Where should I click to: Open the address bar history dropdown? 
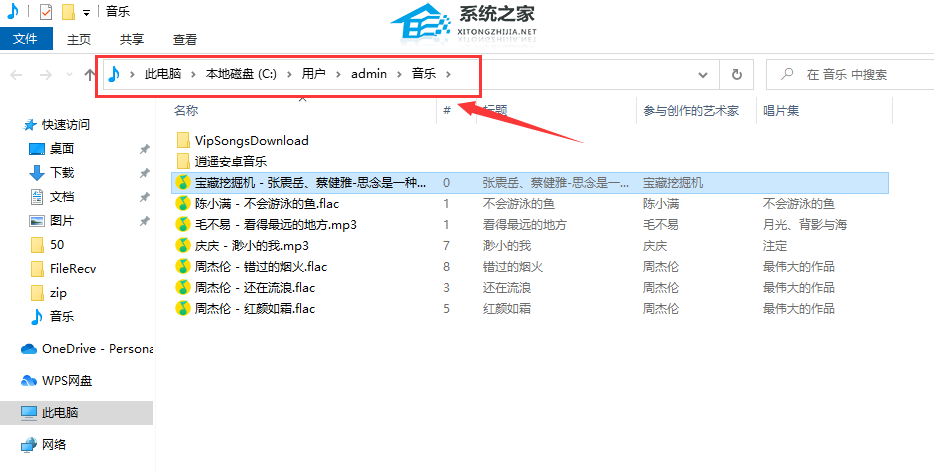pos(703,75)
